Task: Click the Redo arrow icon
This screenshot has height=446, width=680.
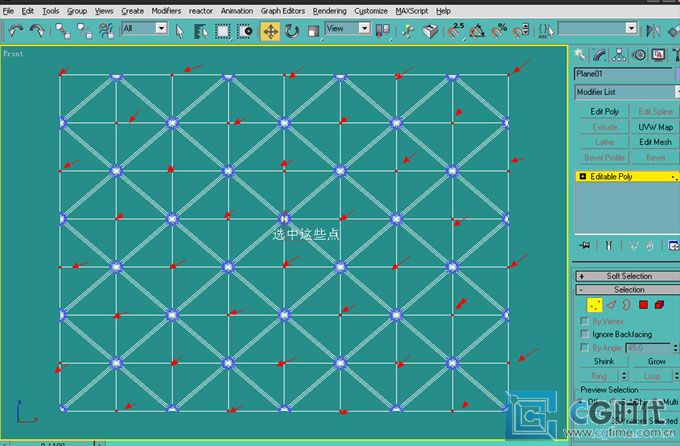Action: tap(37, 31)
